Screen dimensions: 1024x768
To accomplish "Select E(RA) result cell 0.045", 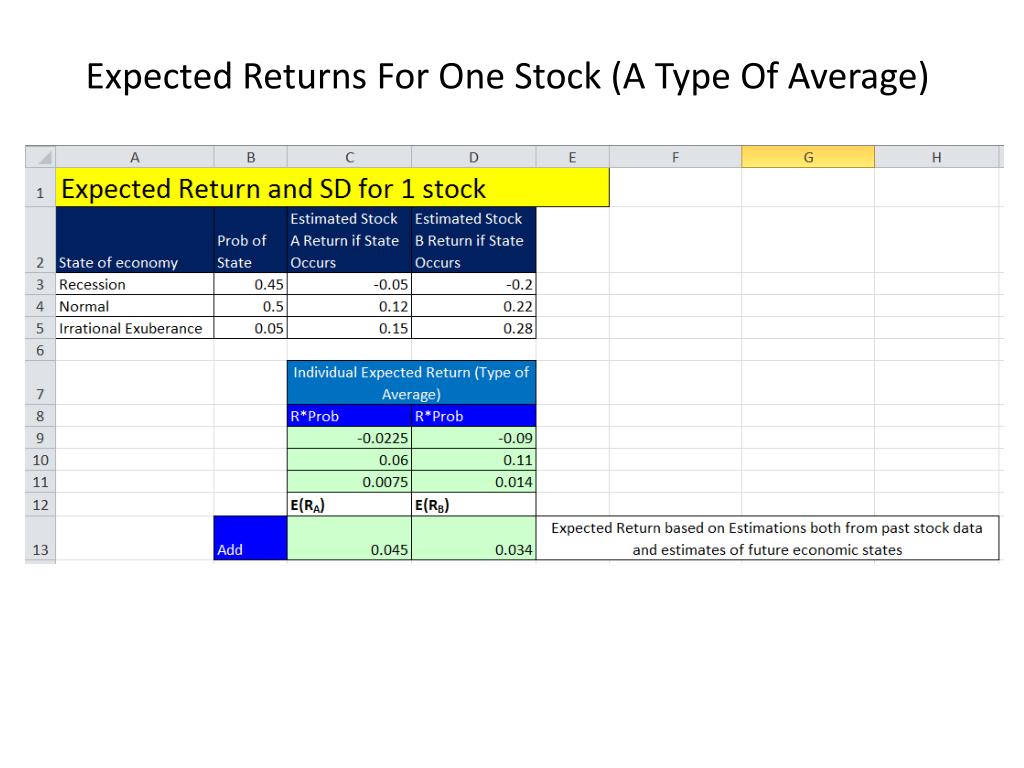I will [349, 538].
